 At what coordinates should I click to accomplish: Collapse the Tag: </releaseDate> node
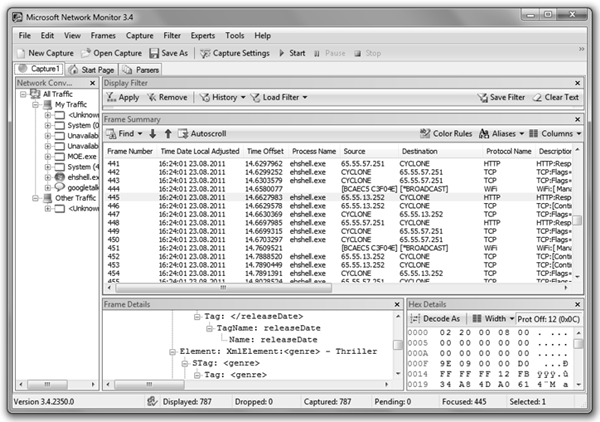pos(197,317)
